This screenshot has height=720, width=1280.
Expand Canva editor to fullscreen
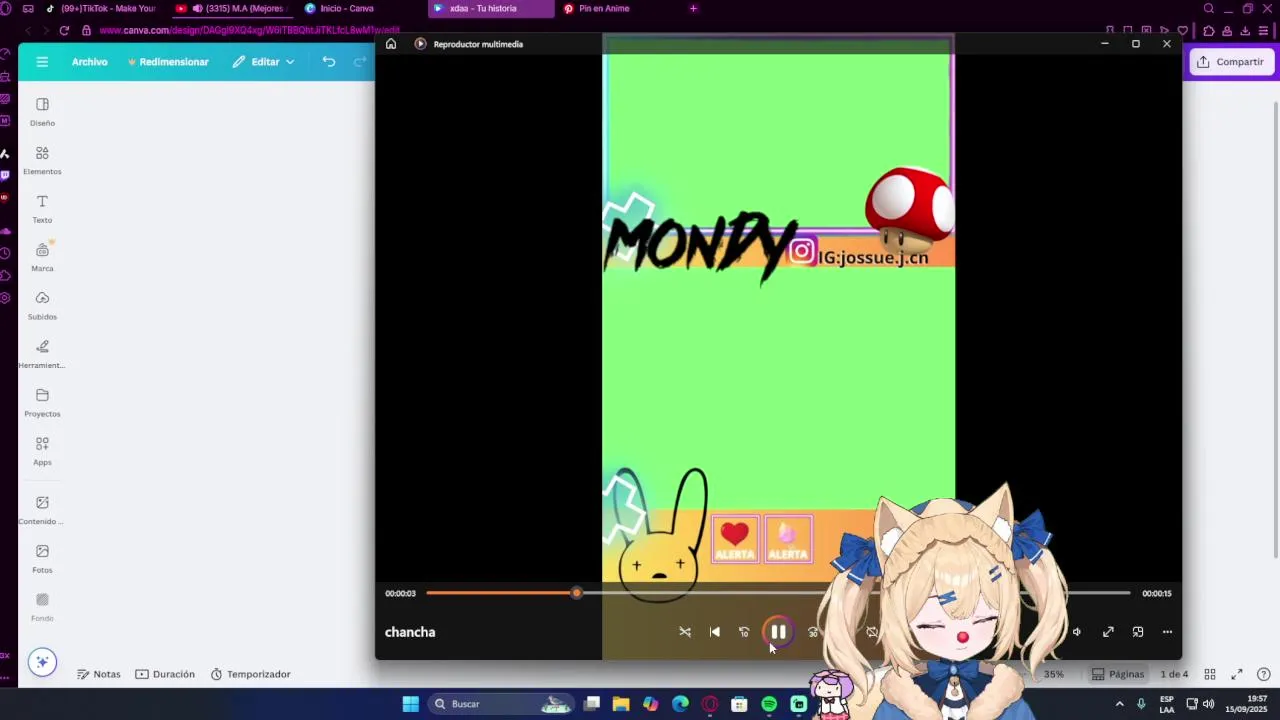[1237, 674]
